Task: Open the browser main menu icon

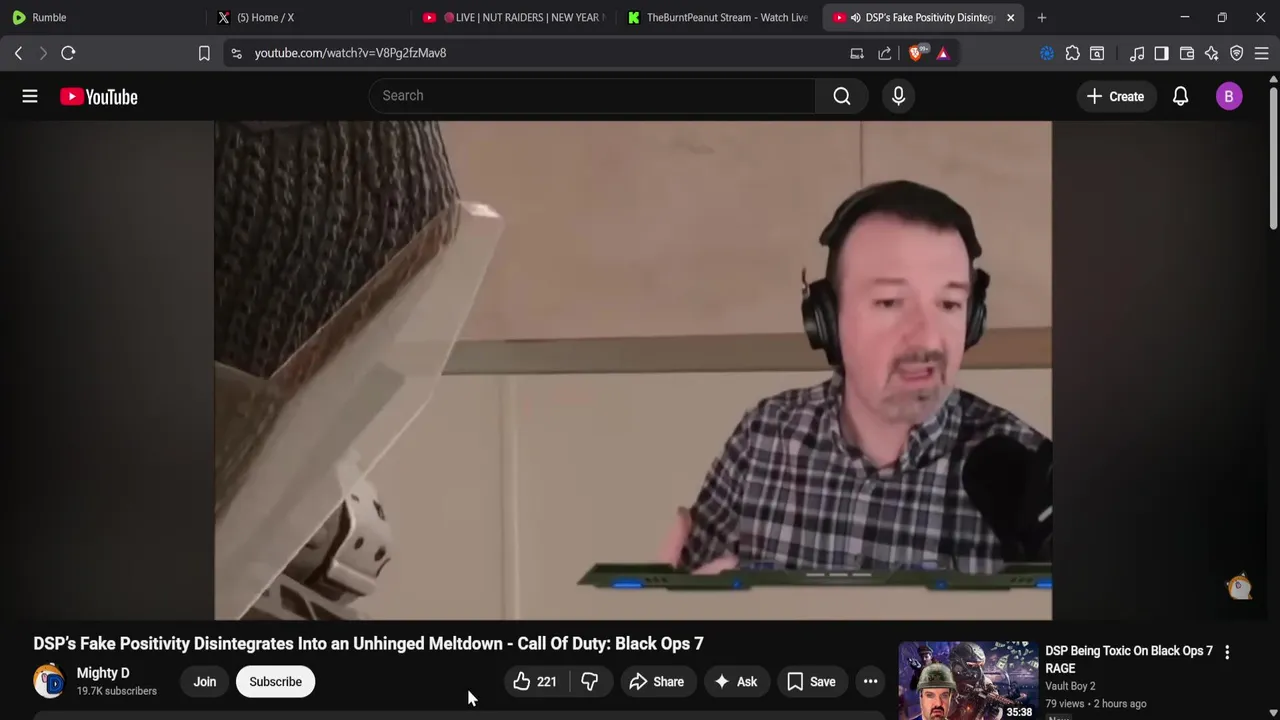Action: point(1262,53)
